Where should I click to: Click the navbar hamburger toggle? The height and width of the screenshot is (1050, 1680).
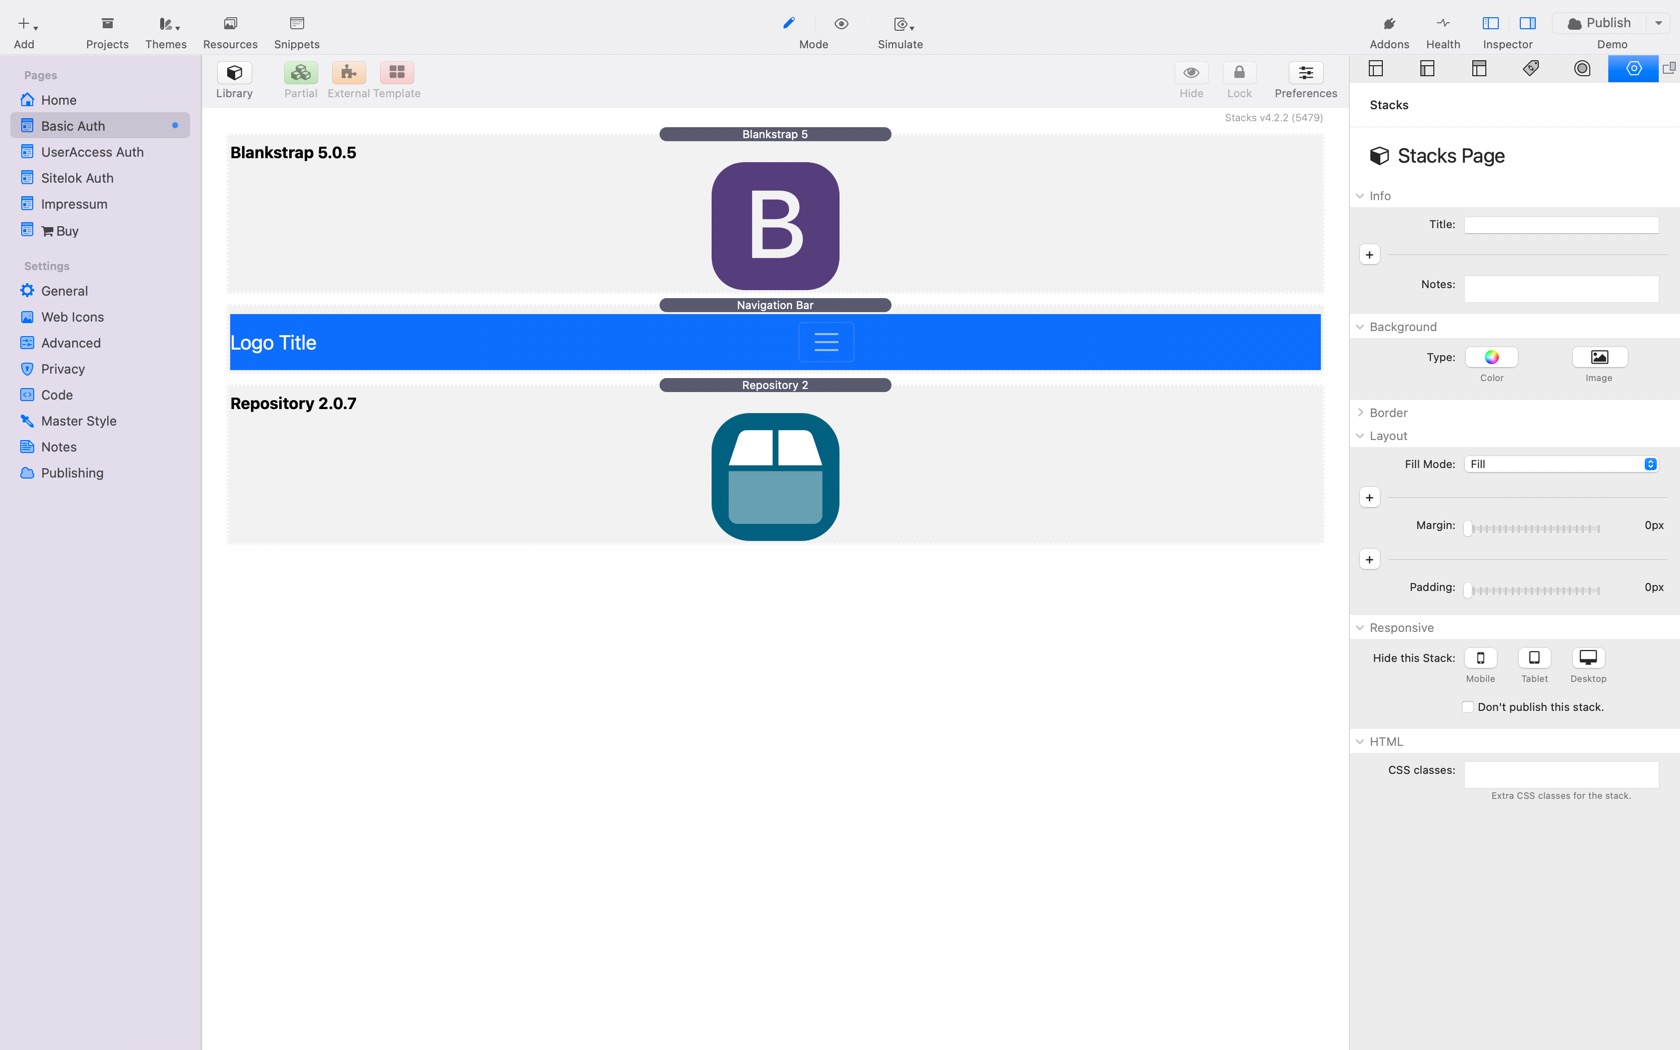tap(826, 342)
